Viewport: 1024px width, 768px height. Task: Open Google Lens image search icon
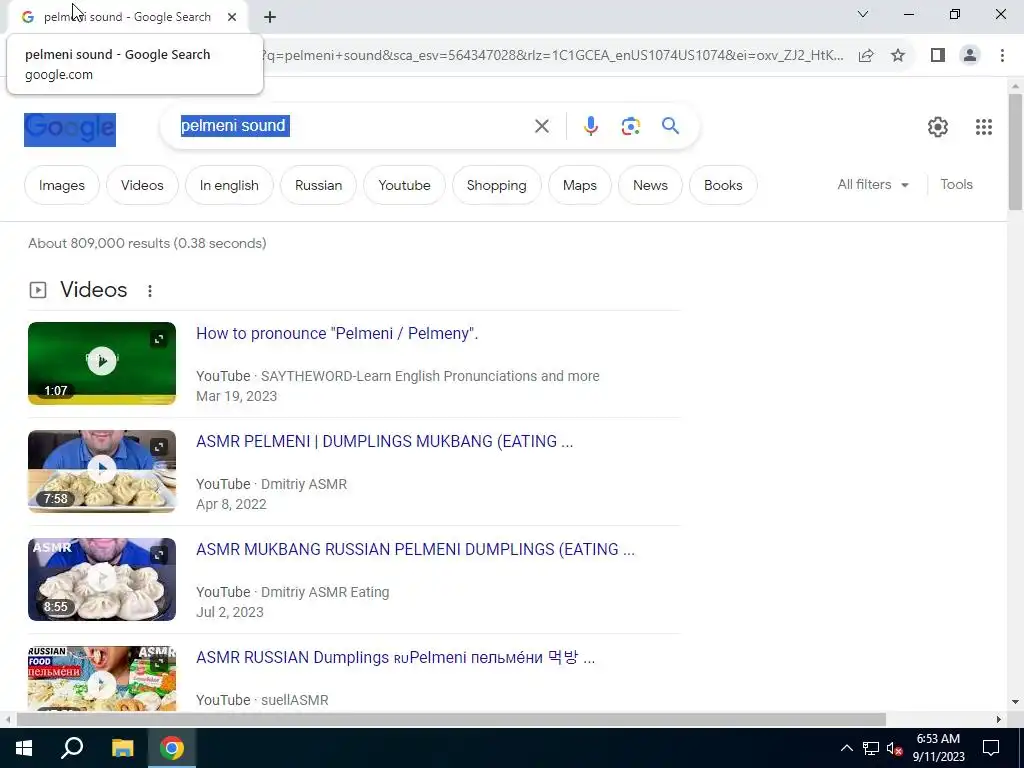coord(630,126)
